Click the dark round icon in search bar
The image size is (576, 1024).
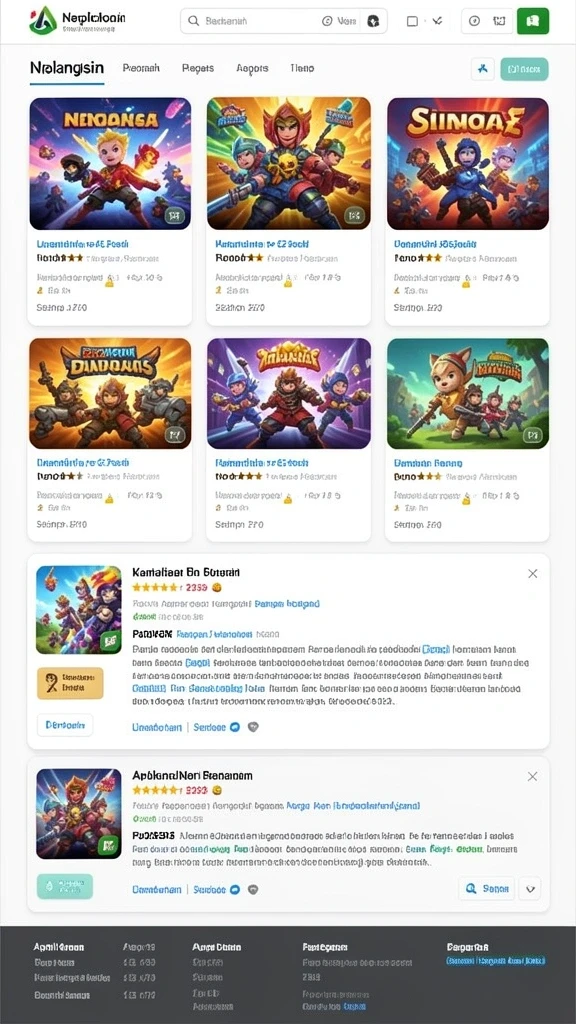374,21
